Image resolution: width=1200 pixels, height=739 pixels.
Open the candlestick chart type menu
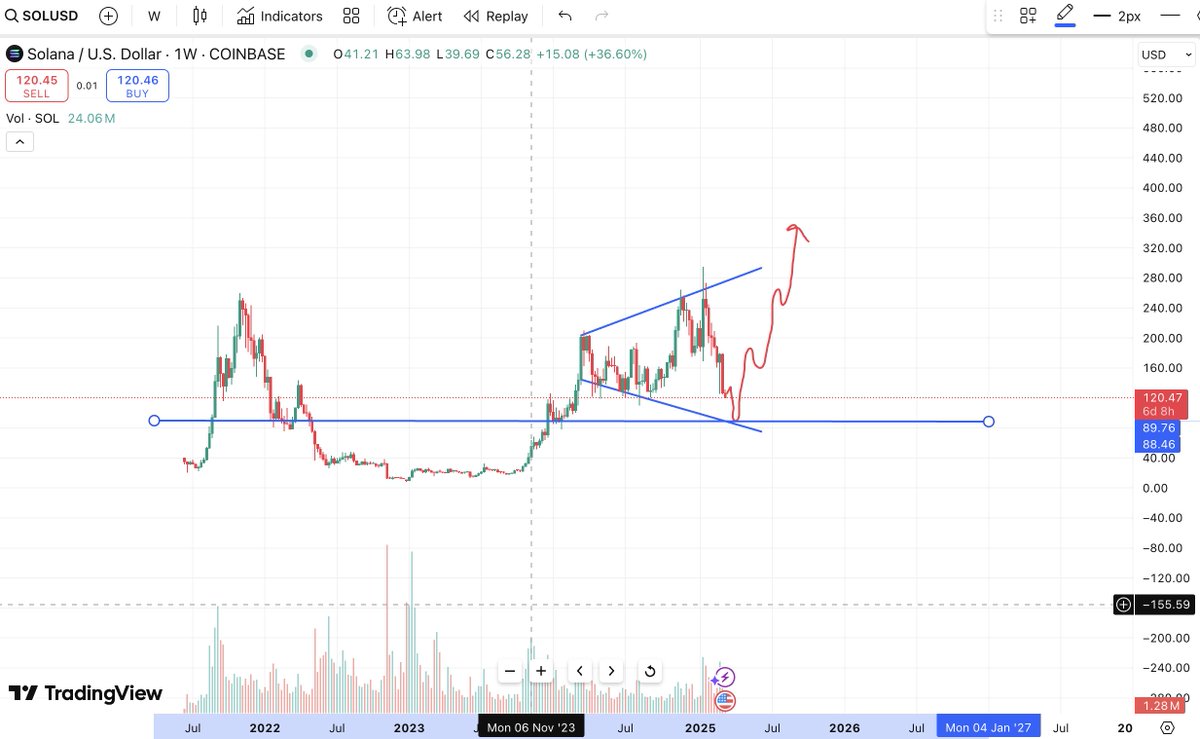(200, 16)
